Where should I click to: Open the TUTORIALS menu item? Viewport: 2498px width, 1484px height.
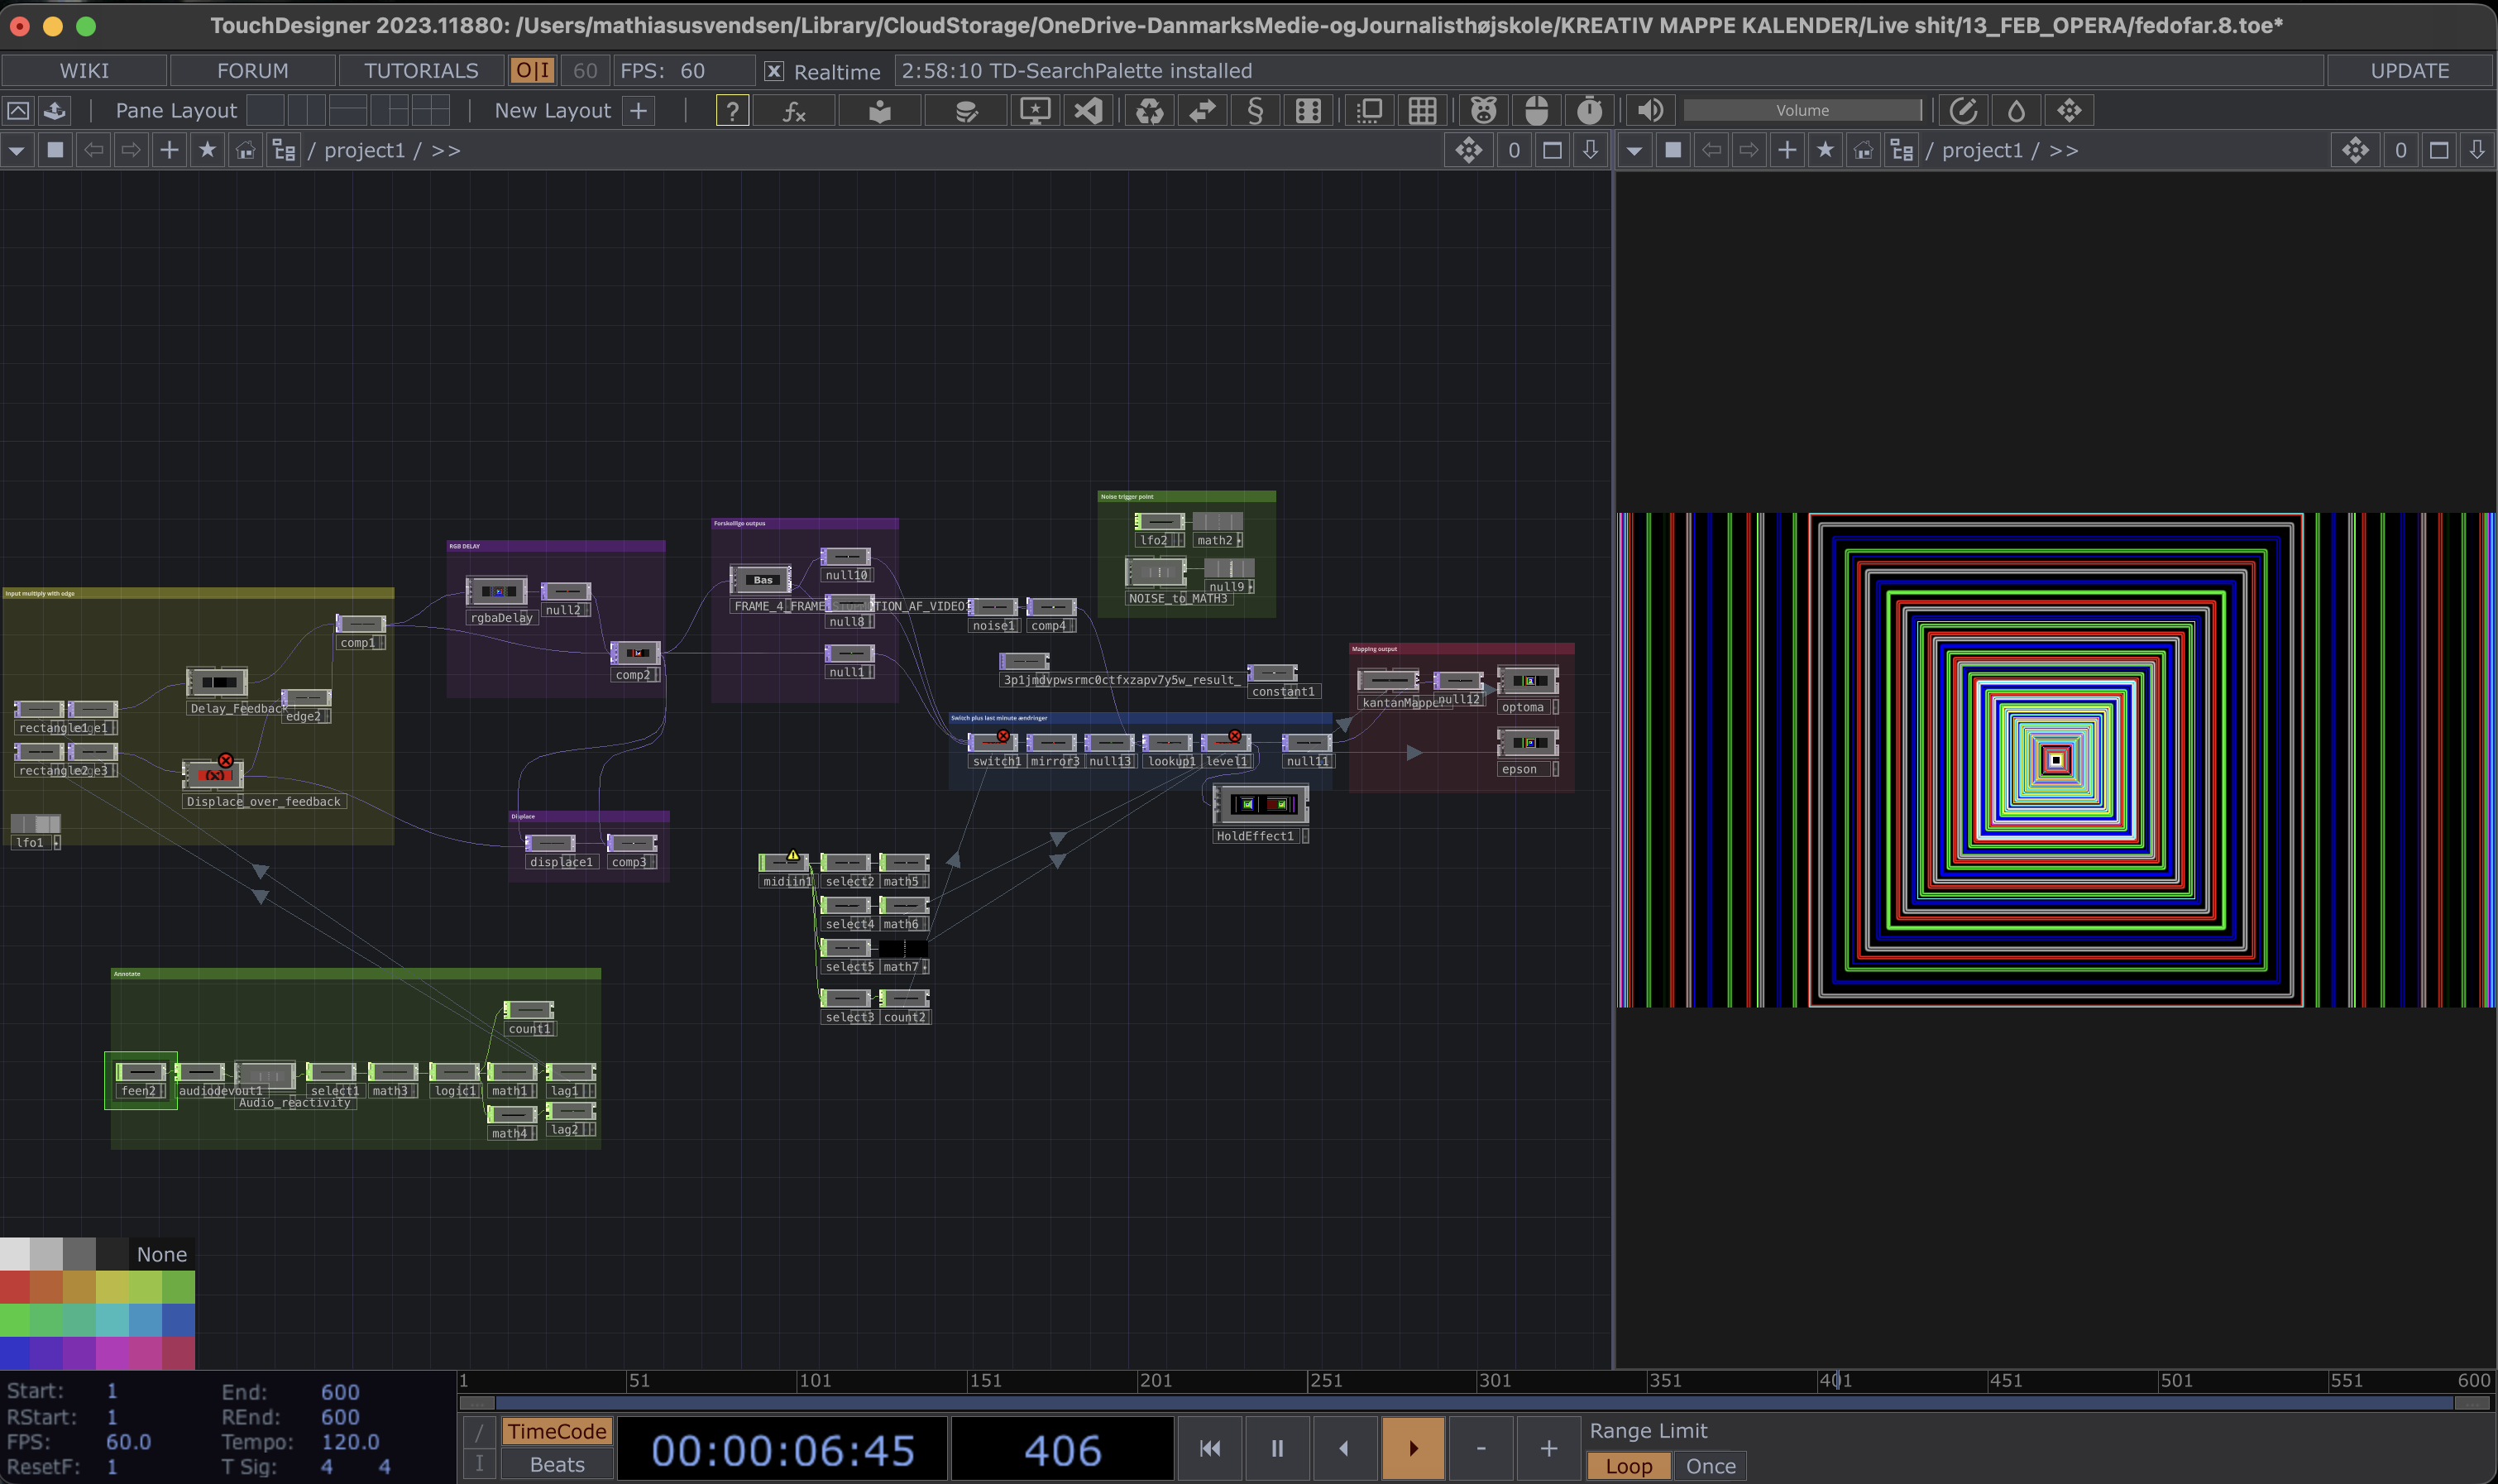[421, 71]
